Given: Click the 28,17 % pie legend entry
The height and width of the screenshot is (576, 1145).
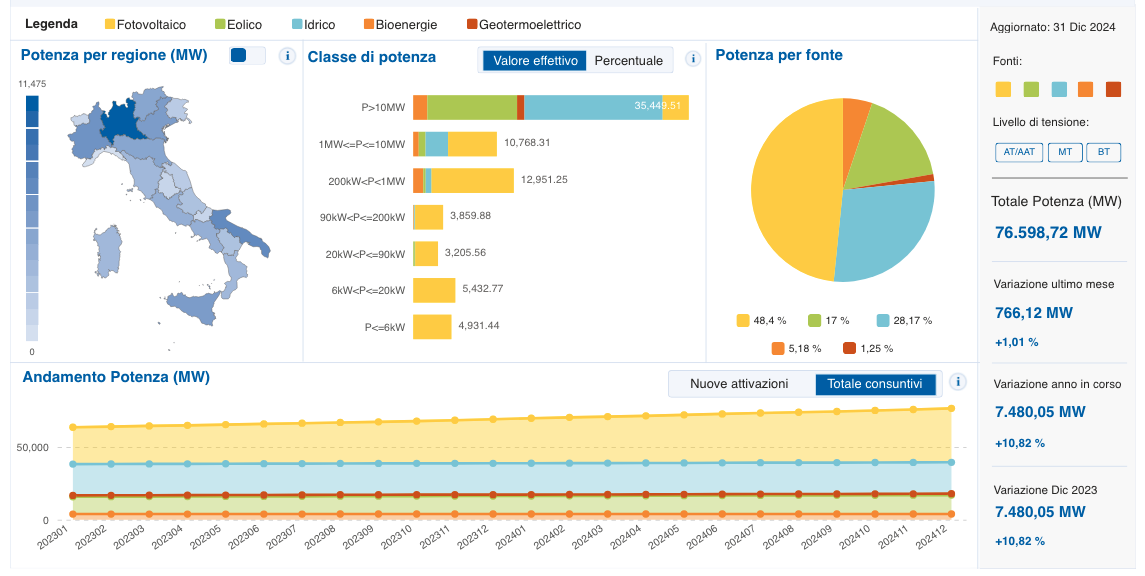Looking at the screenshot, I should (x=904, y=320).
